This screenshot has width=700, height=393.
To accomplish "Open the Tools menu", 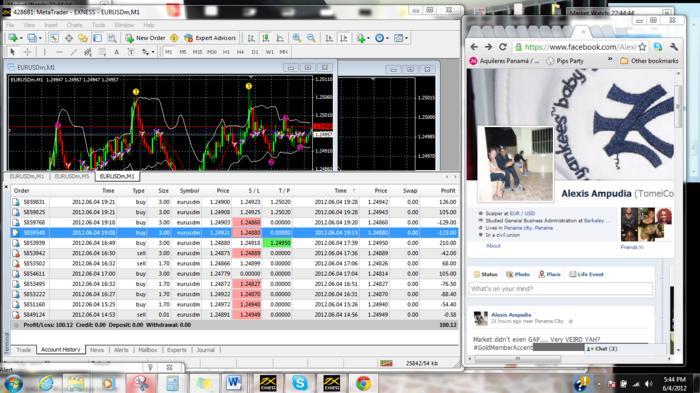I will 98,25.
